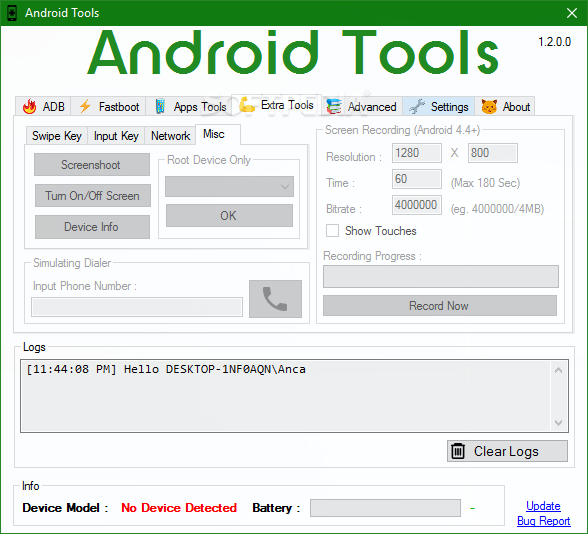Show the About tab
Viewport: 588px width, 534px height.
[x=505, y=106]
